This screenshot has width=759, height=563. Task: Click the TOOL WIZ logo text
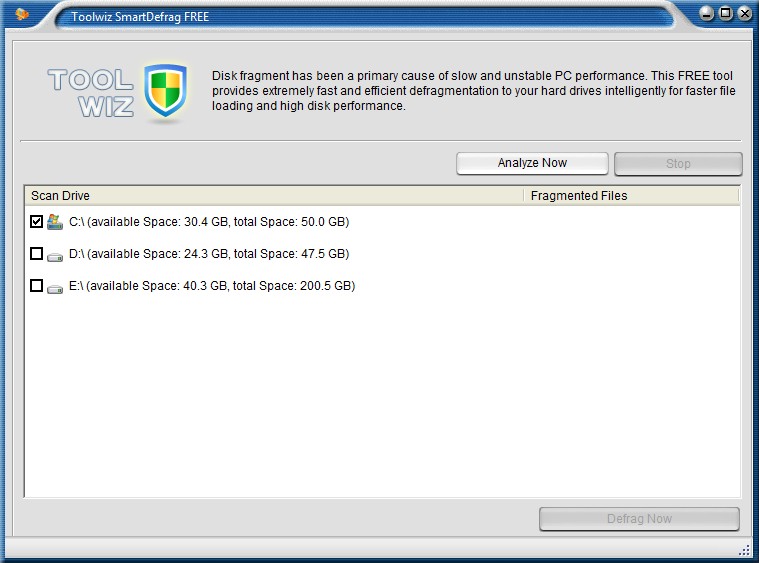(91, 92)
